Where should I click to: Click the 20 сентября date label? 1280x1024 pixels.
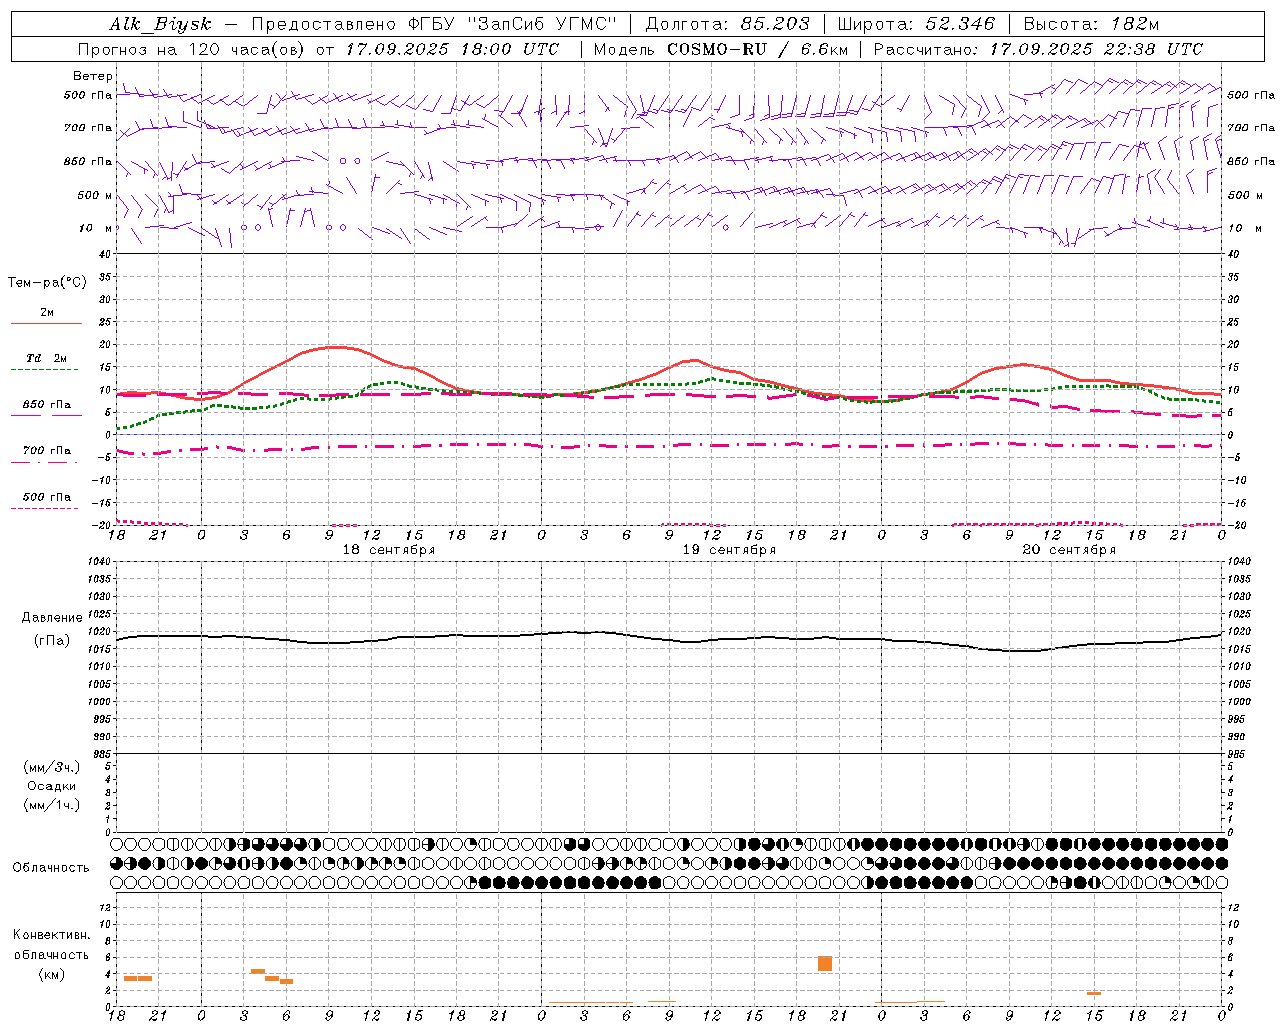[x=1069, y=550]
